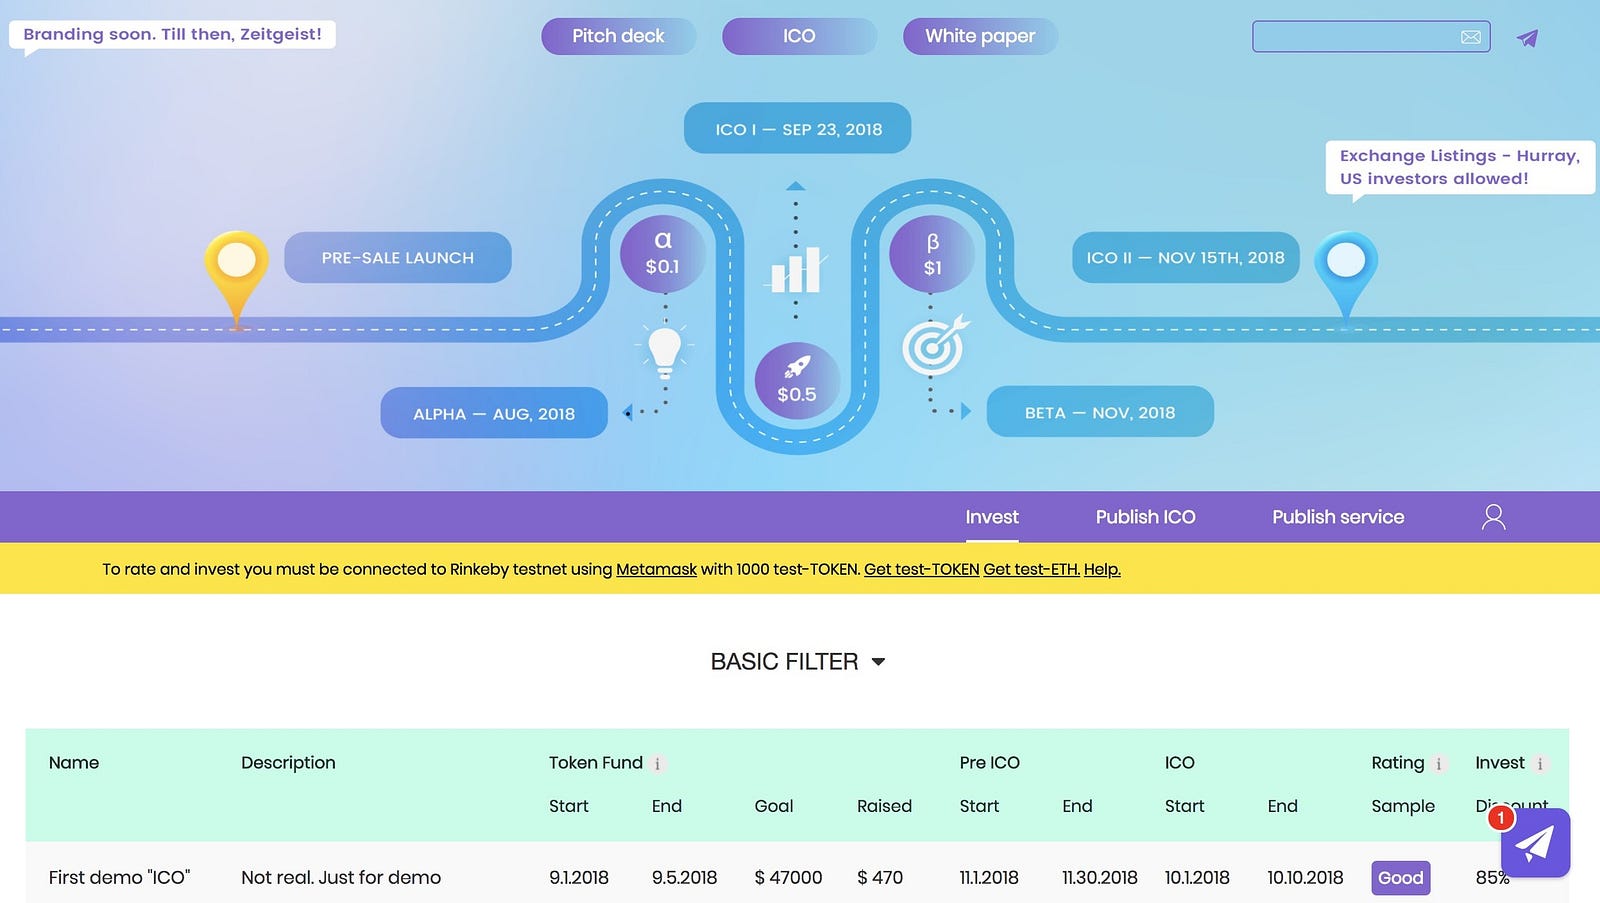The height and width of the screenshot is (903, 1600).
Task: Expand the BASIC FILTER dropdown
Action: pyautogui.click(x=798, y=662)
